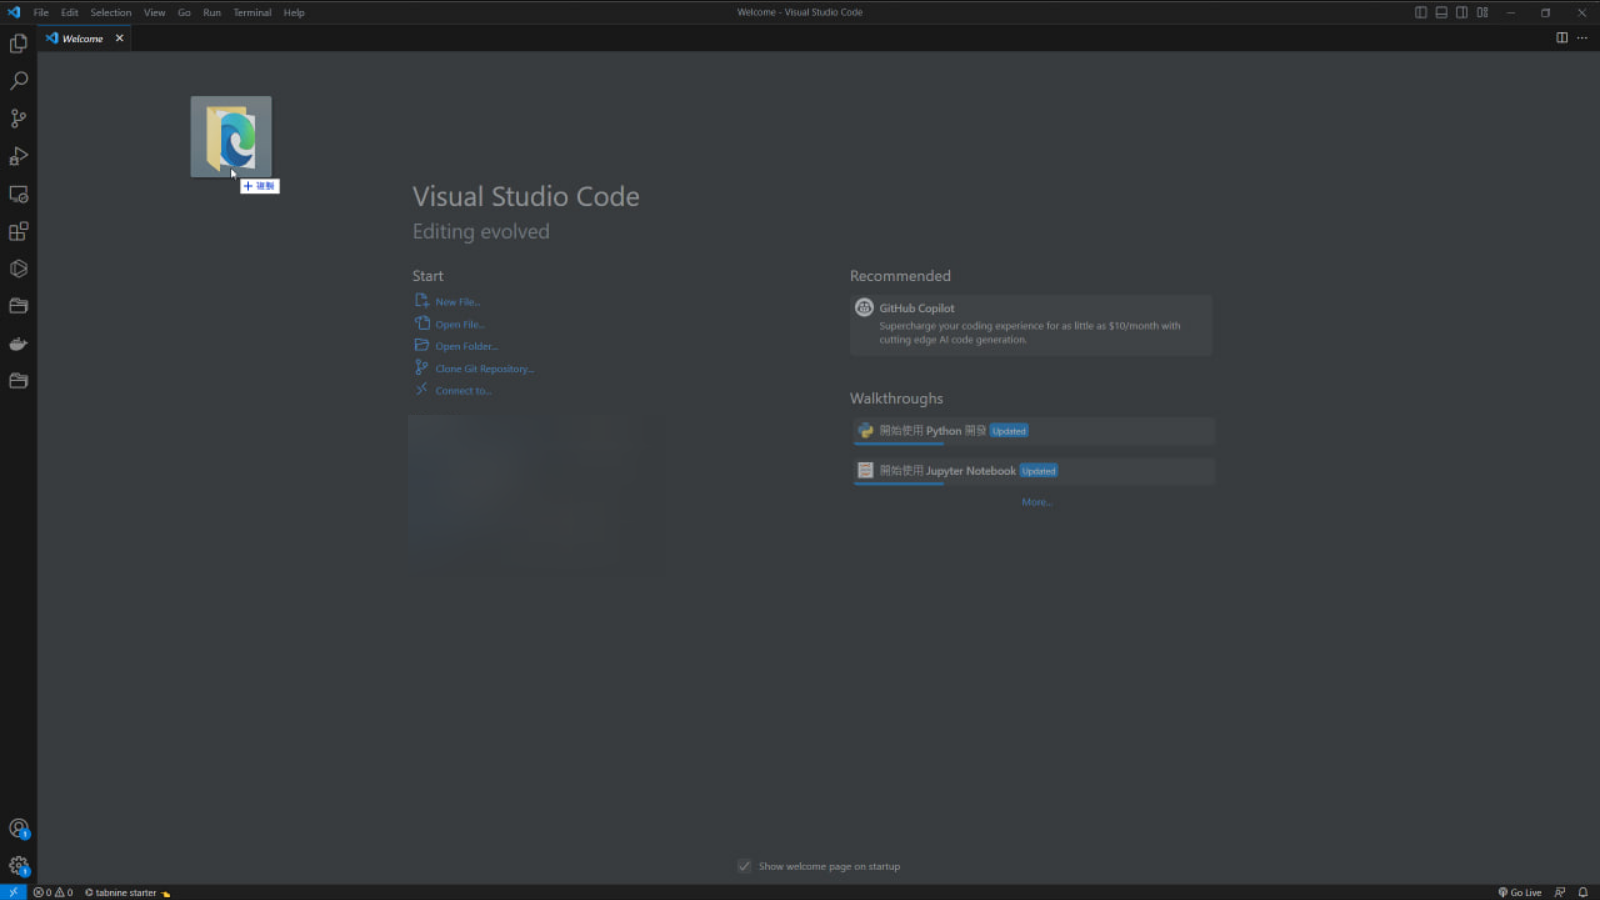The width and height of the screenshot is (1600, 900).
Task: Open the Edit menu
Action: coord(69,12)
